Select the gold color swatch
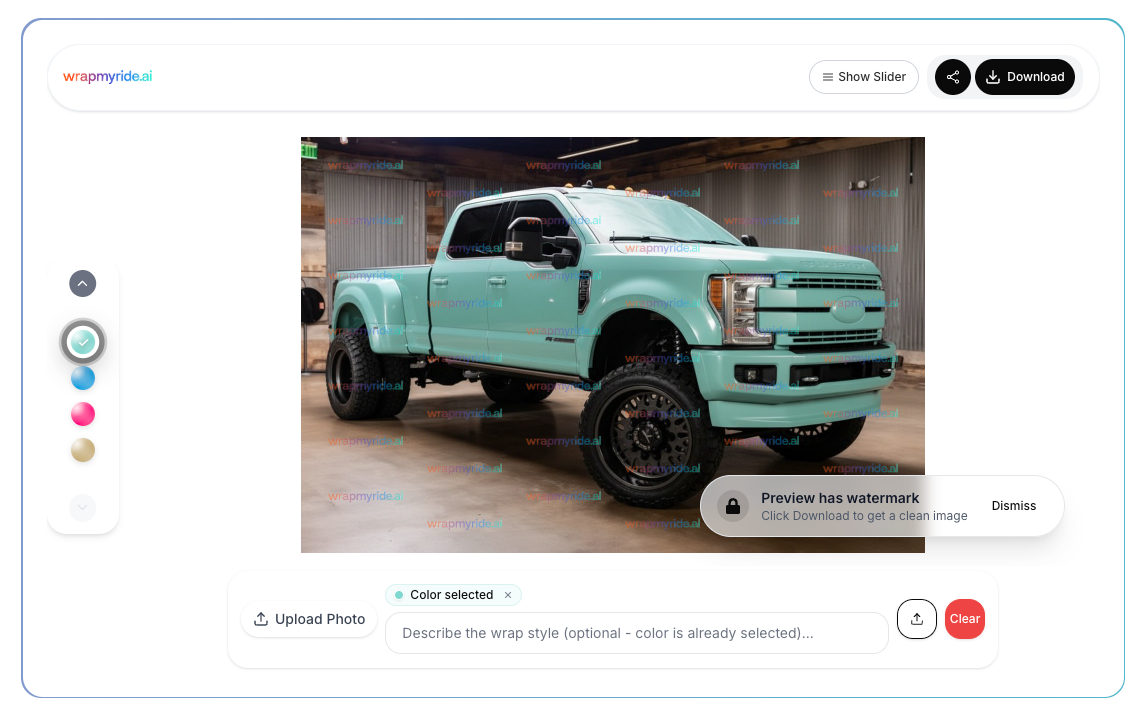The width and height of the screenshot is (1145, 727). coord(83,450)
